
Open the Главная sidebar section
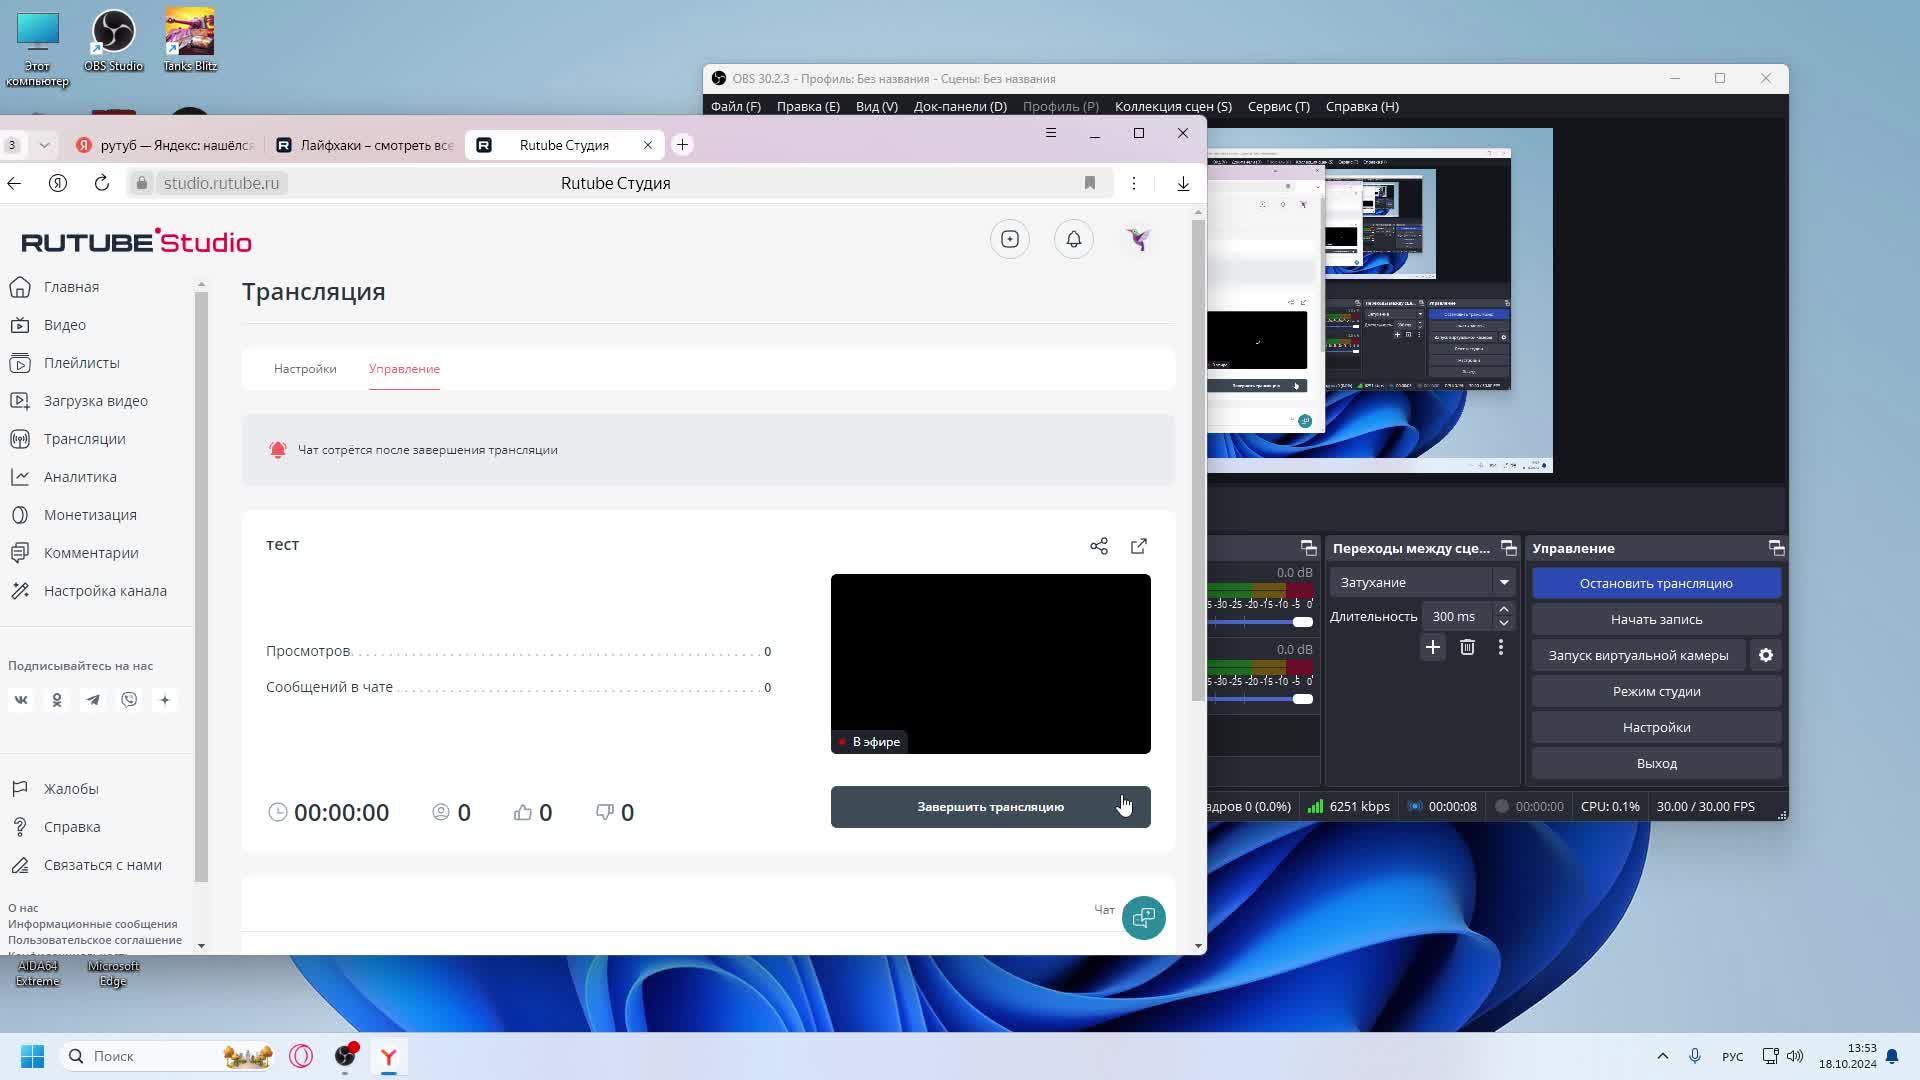(x=55, y=287)
